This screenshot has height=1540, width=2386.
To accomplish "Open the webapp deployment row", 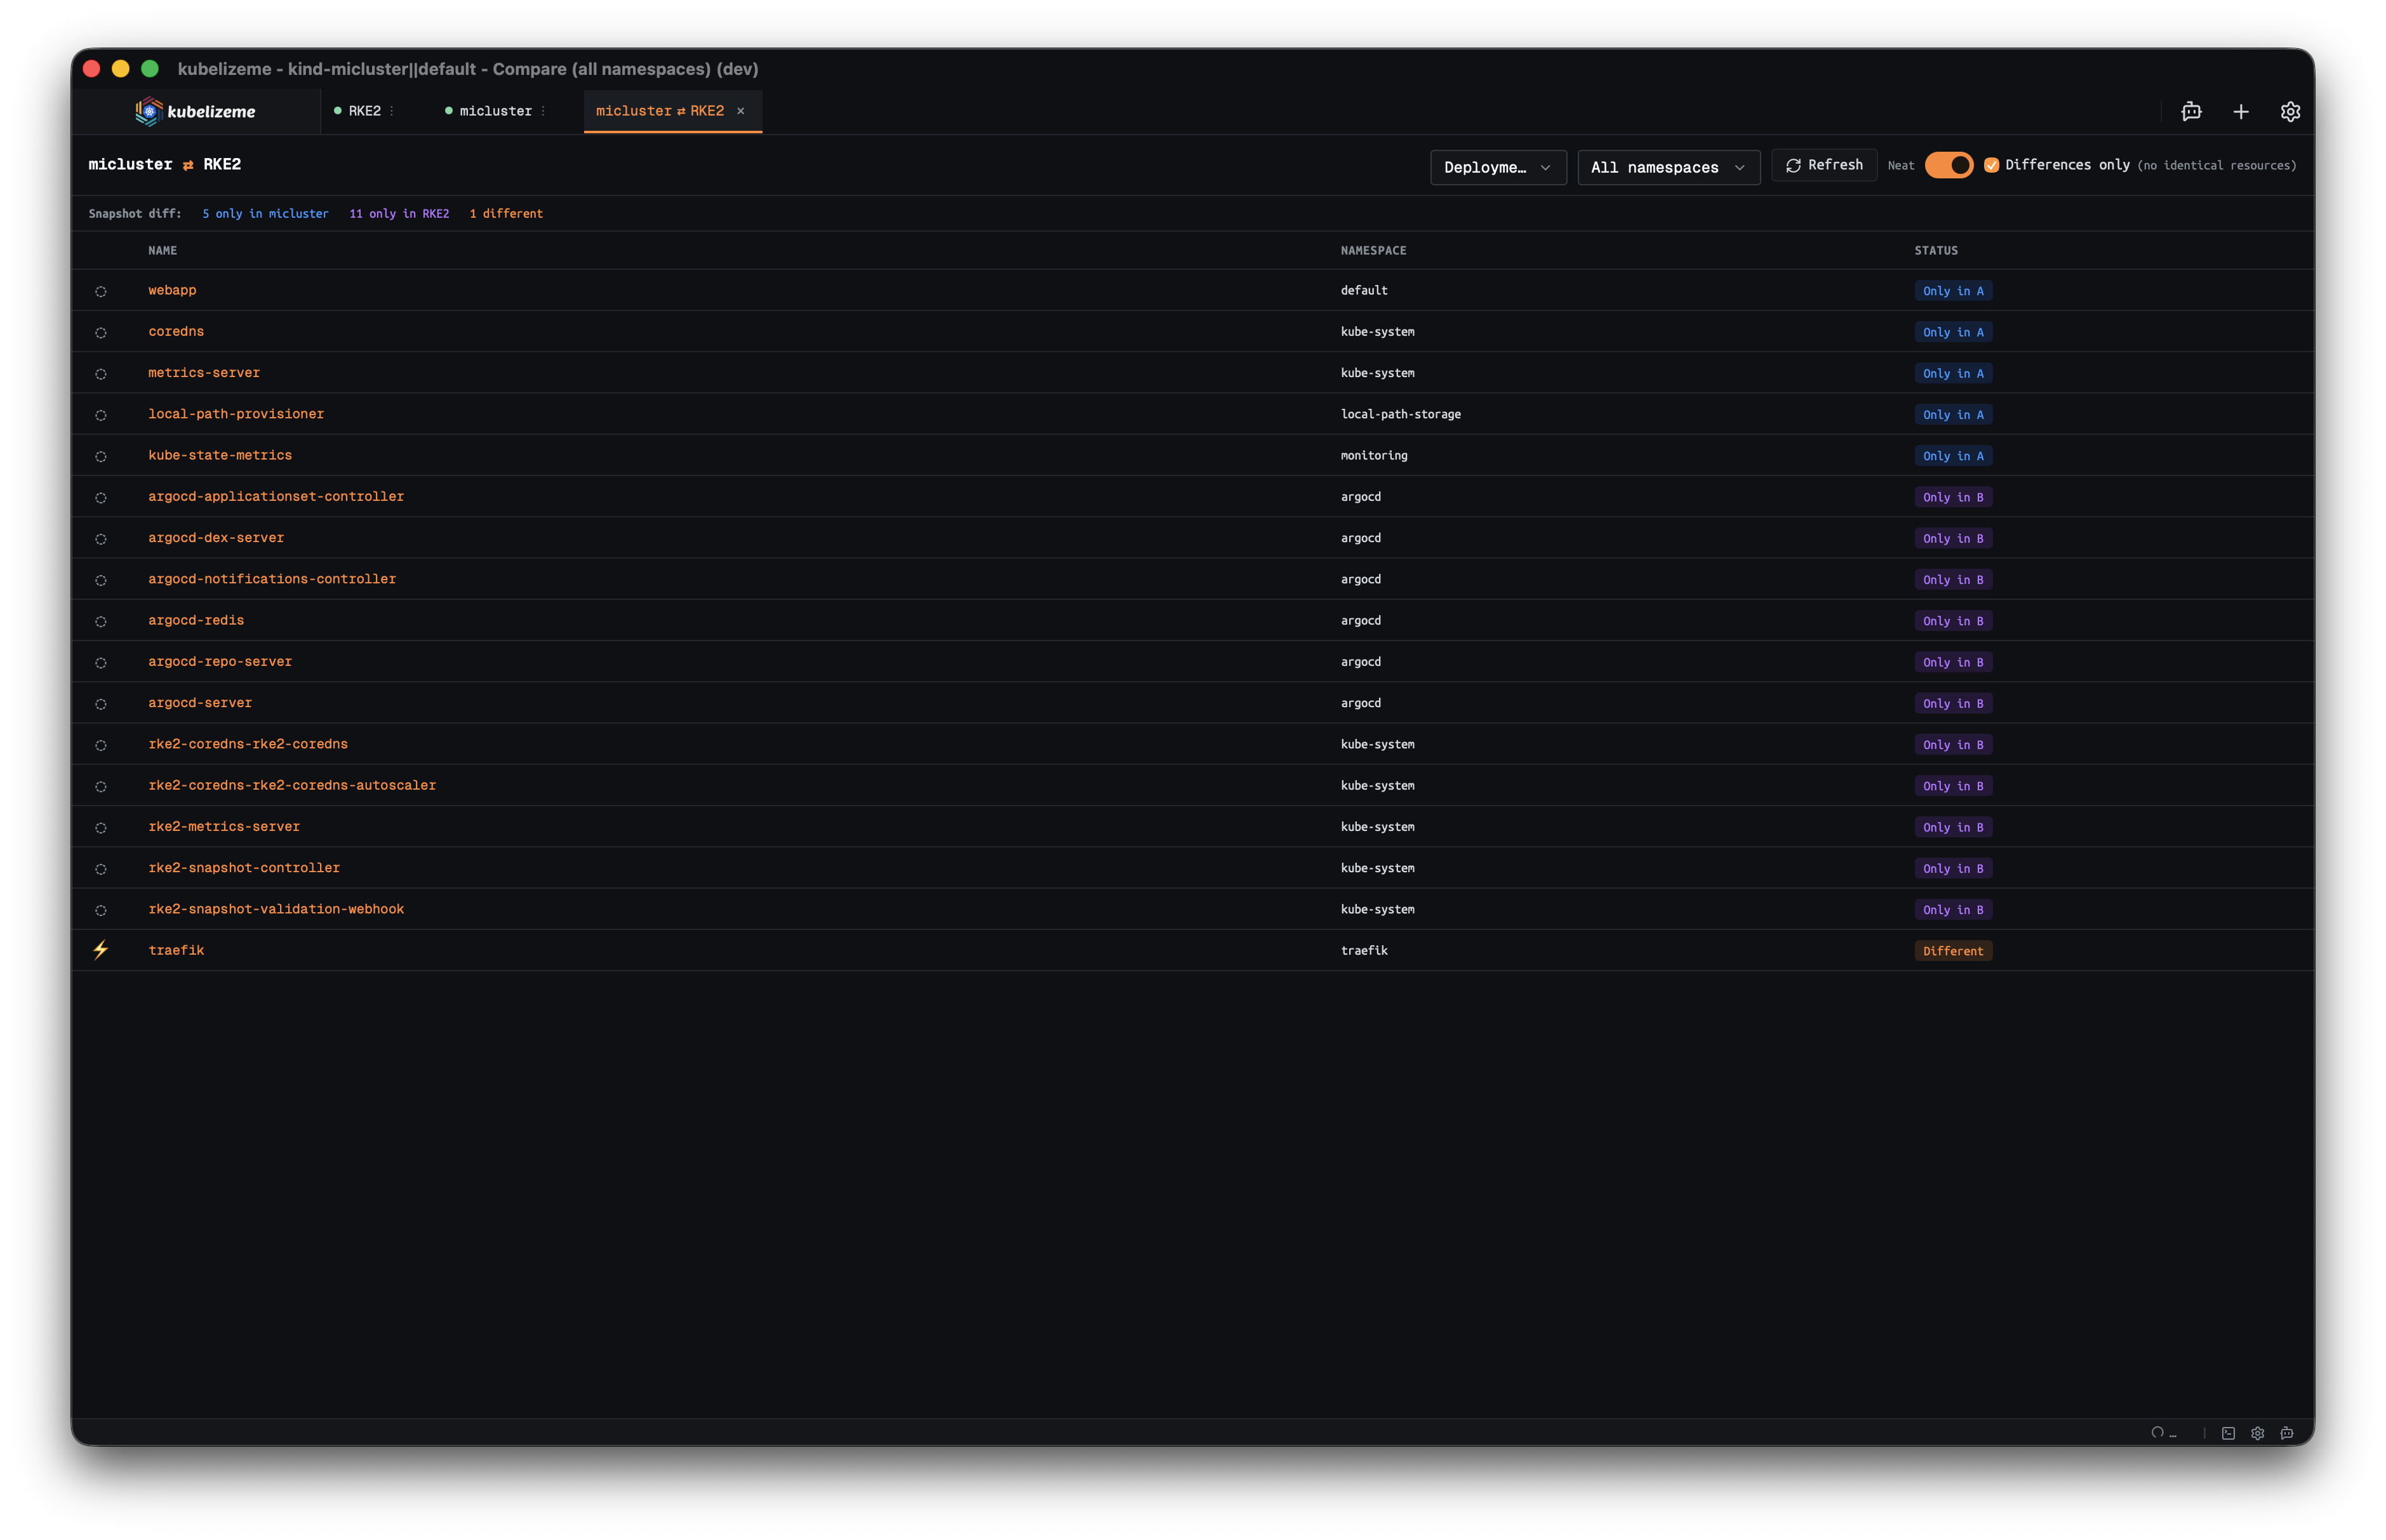I will [x=1192, y=290].
